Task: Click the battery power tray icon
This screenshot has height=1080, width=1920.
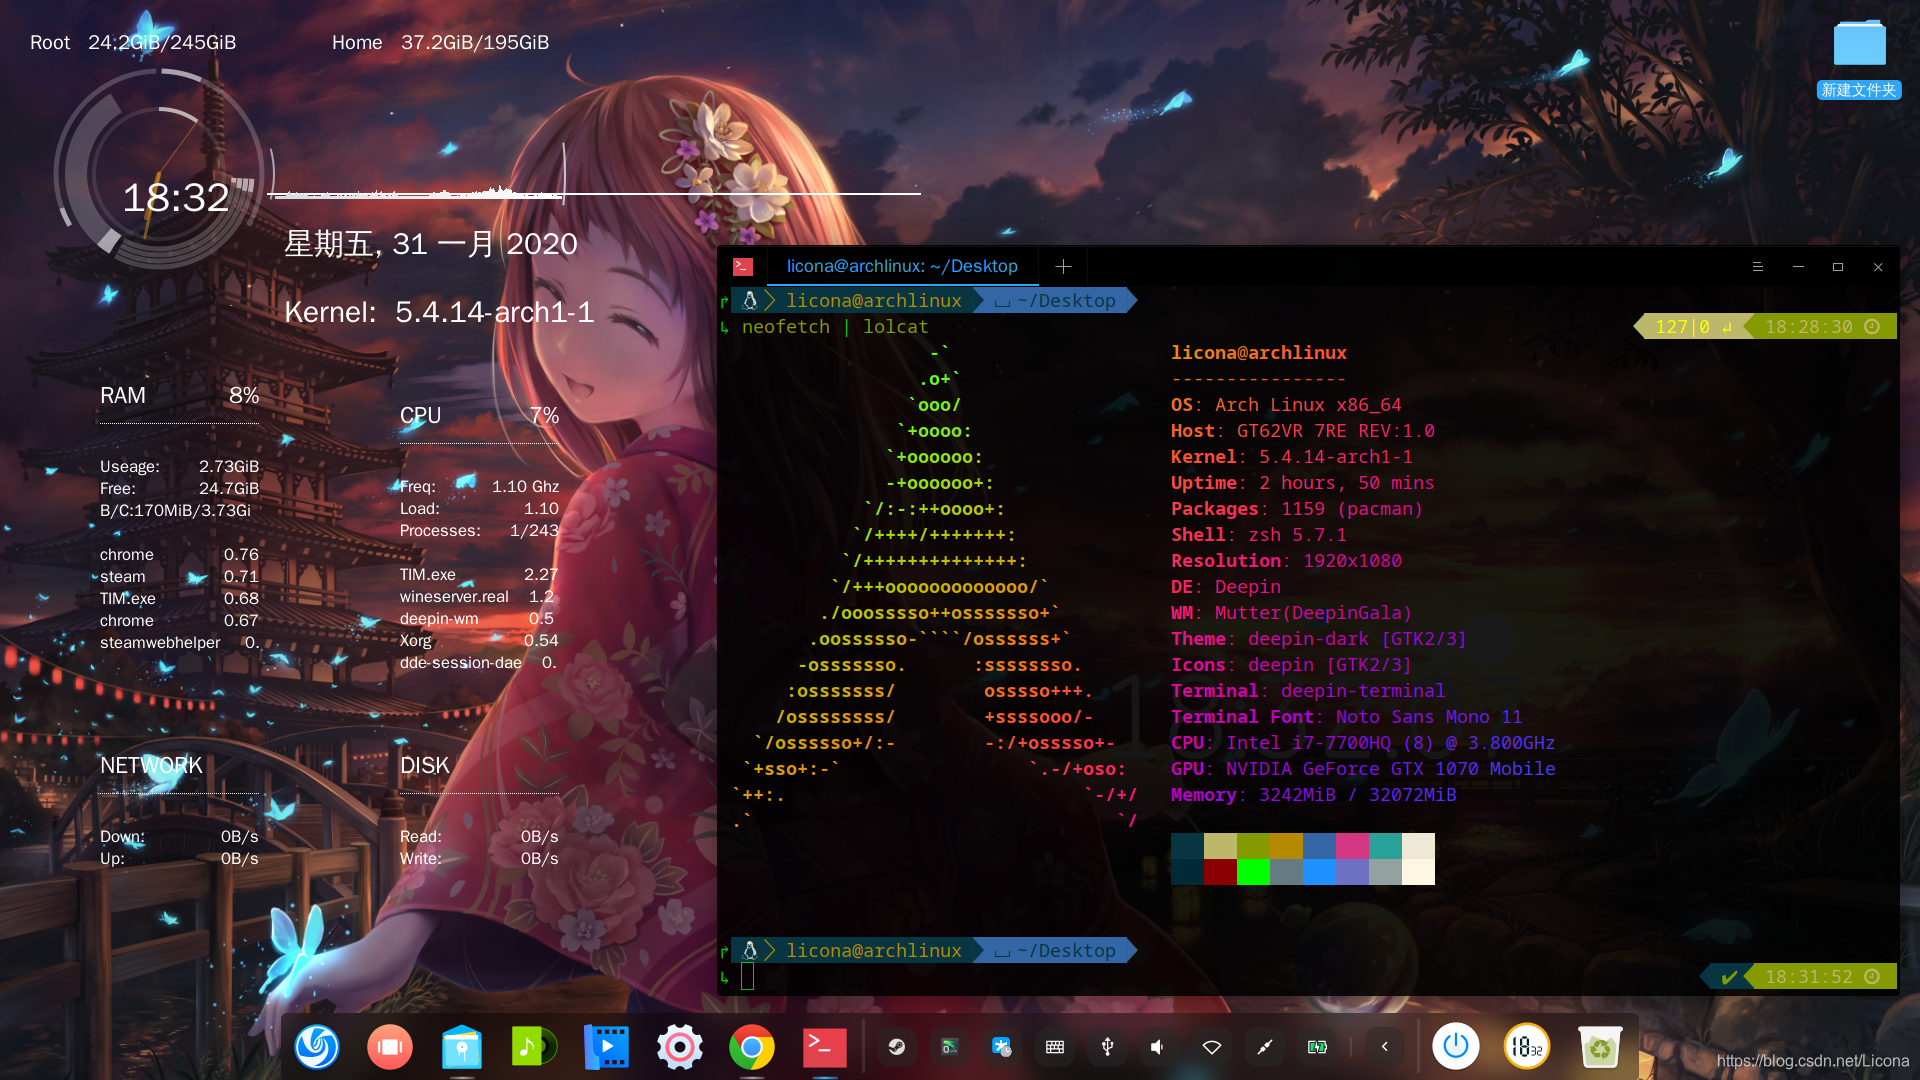Action: 1317,1047
